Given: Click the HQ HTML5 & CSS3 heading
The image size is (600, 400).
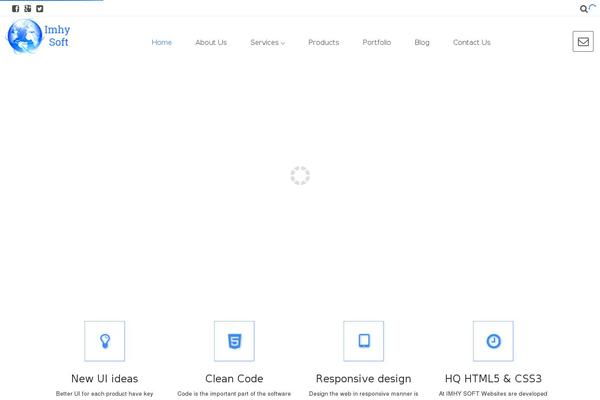Looking at the screenshot, I should [493, 379].
